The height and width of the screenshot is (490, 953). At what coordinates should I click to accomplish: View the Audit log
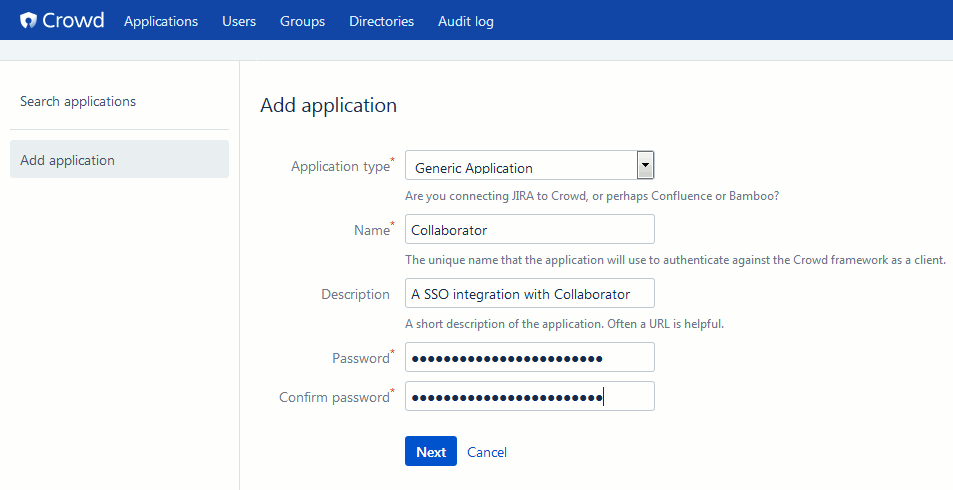coord(465,21)
